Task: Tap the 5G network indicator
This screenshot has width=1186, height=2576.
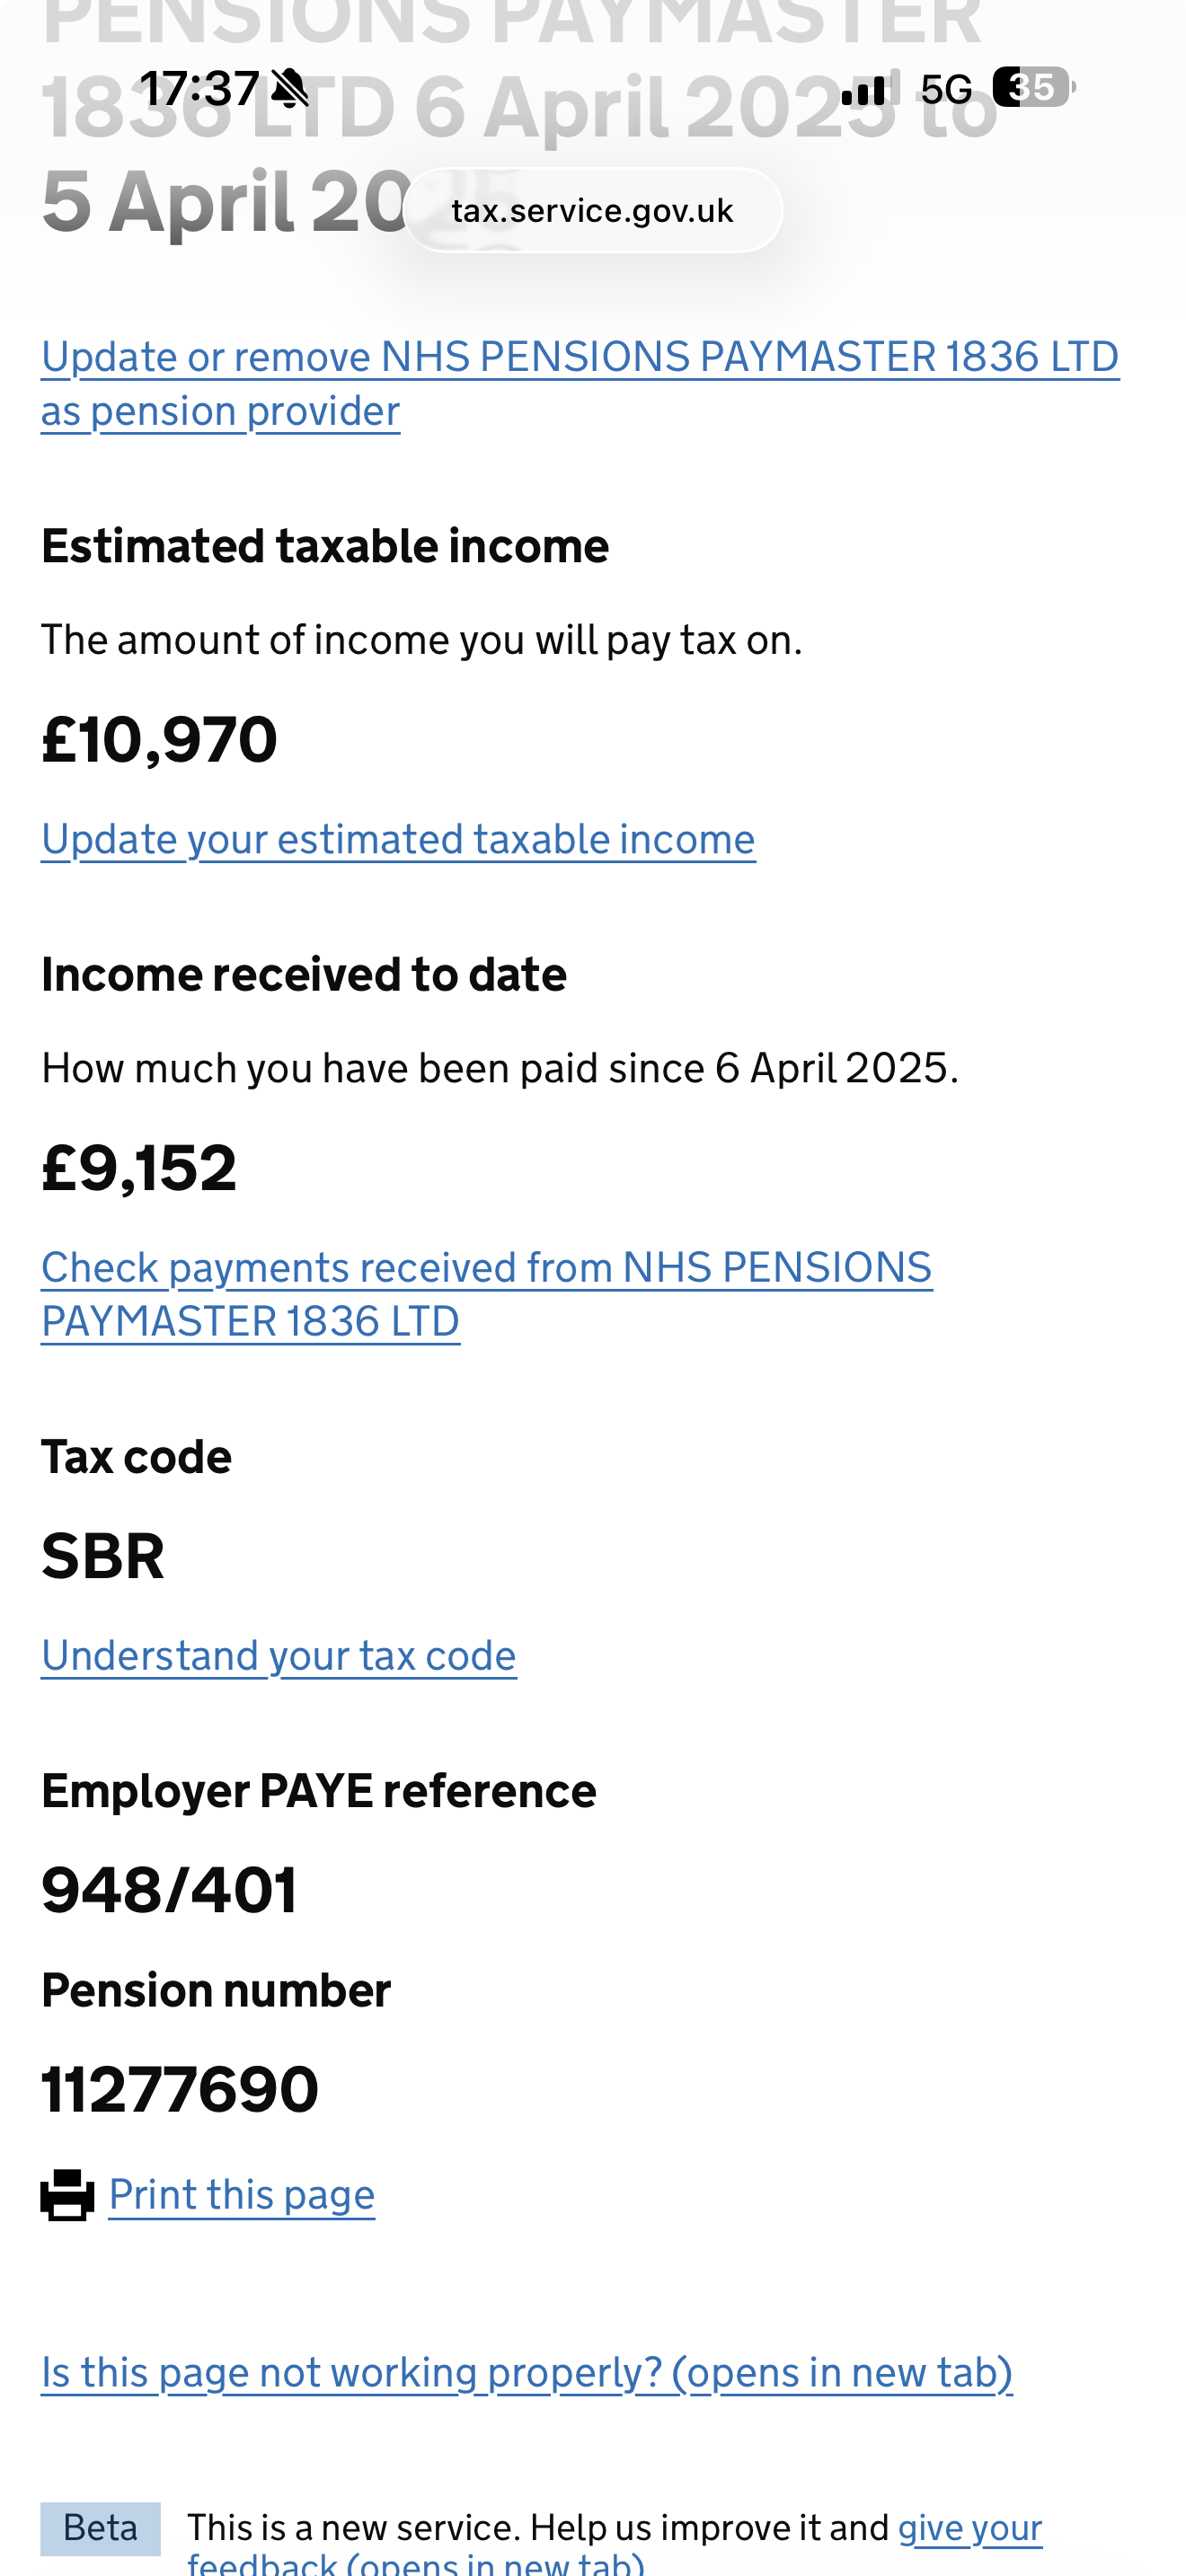Action: pyautogui.click(x=946, y=89)
